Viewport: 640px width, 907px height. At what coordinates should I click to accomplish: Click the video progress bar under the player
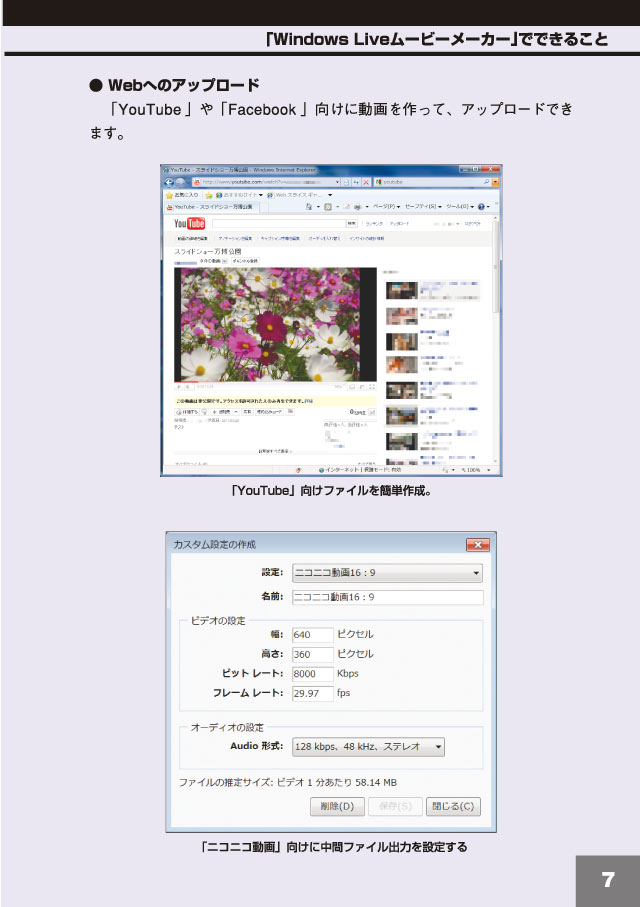(275, 382)
